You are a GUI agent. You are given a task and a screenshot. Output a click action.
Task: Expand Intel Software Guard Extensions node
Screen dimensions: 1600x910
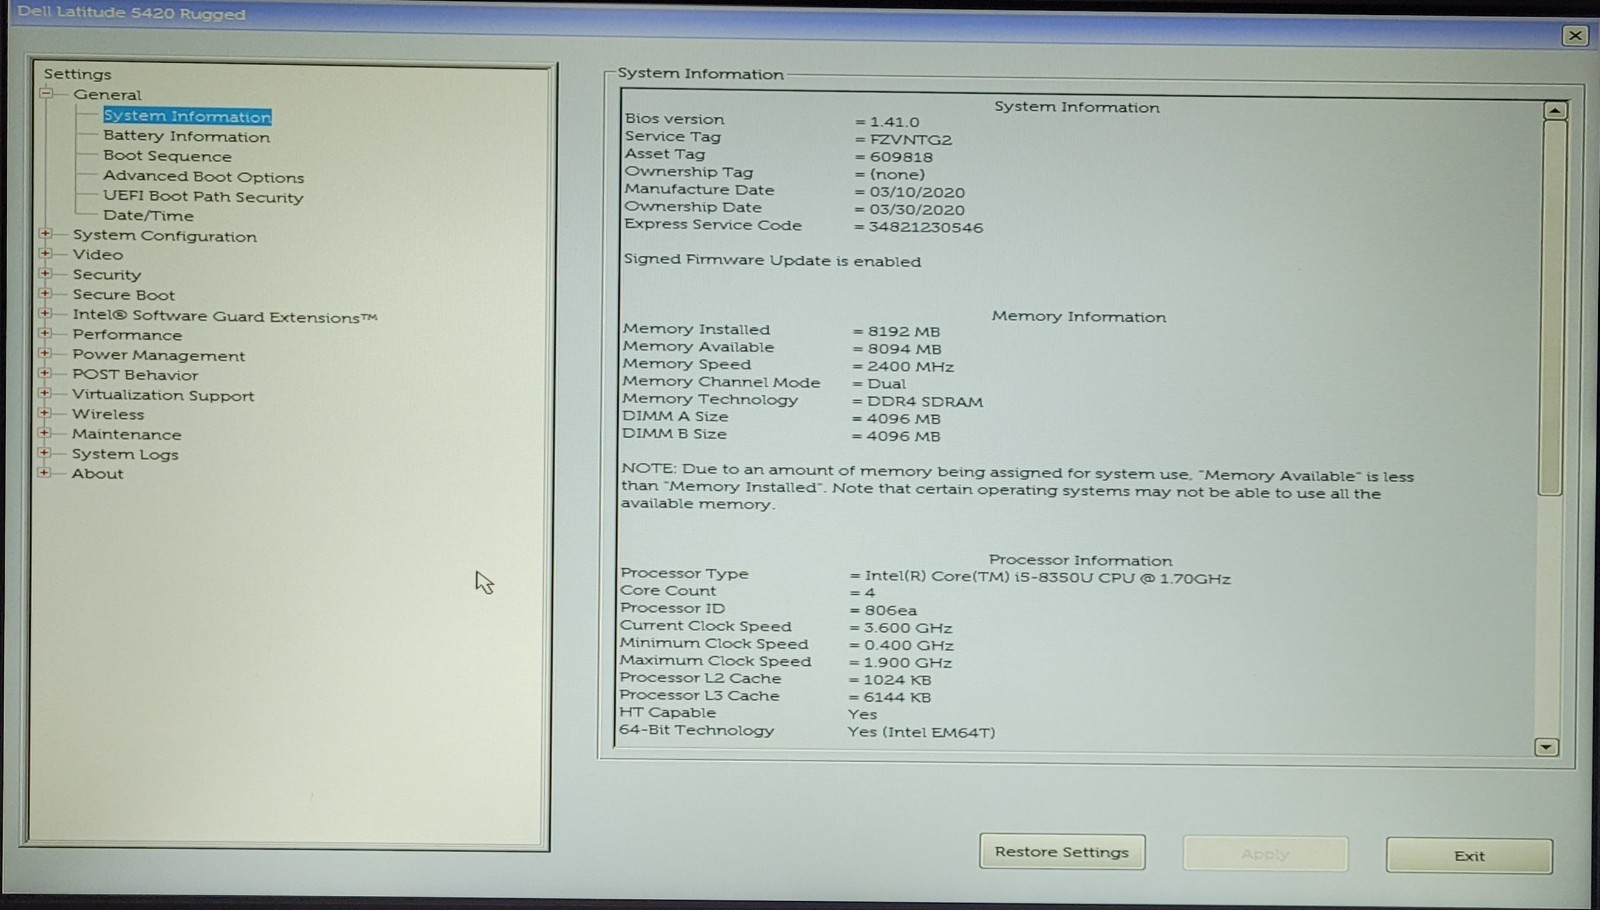click(x=45, y=313)
